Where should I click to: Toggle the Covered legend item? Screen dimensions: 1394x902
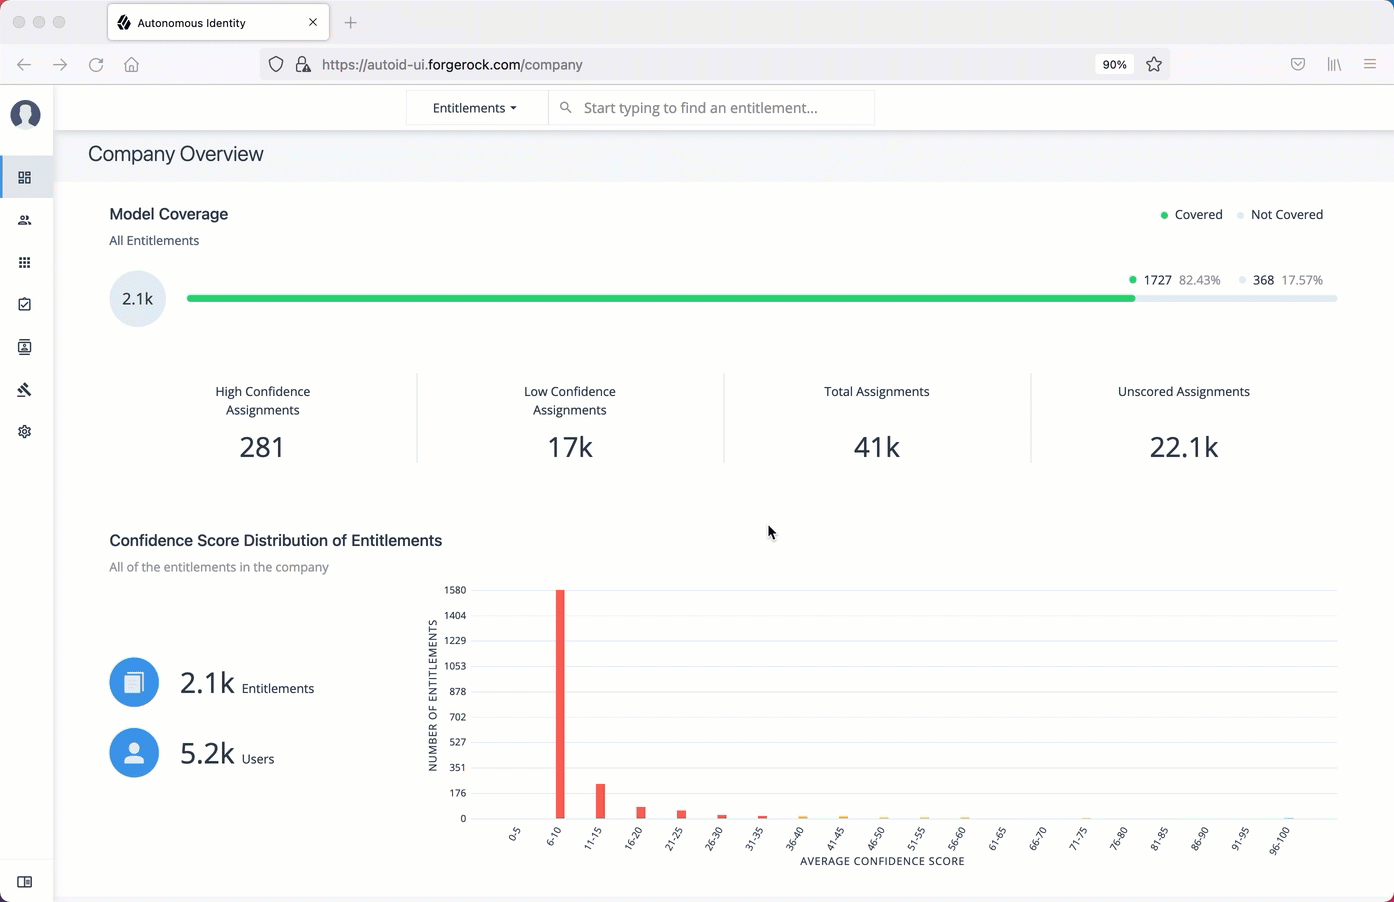click(x=1191, y=215)
